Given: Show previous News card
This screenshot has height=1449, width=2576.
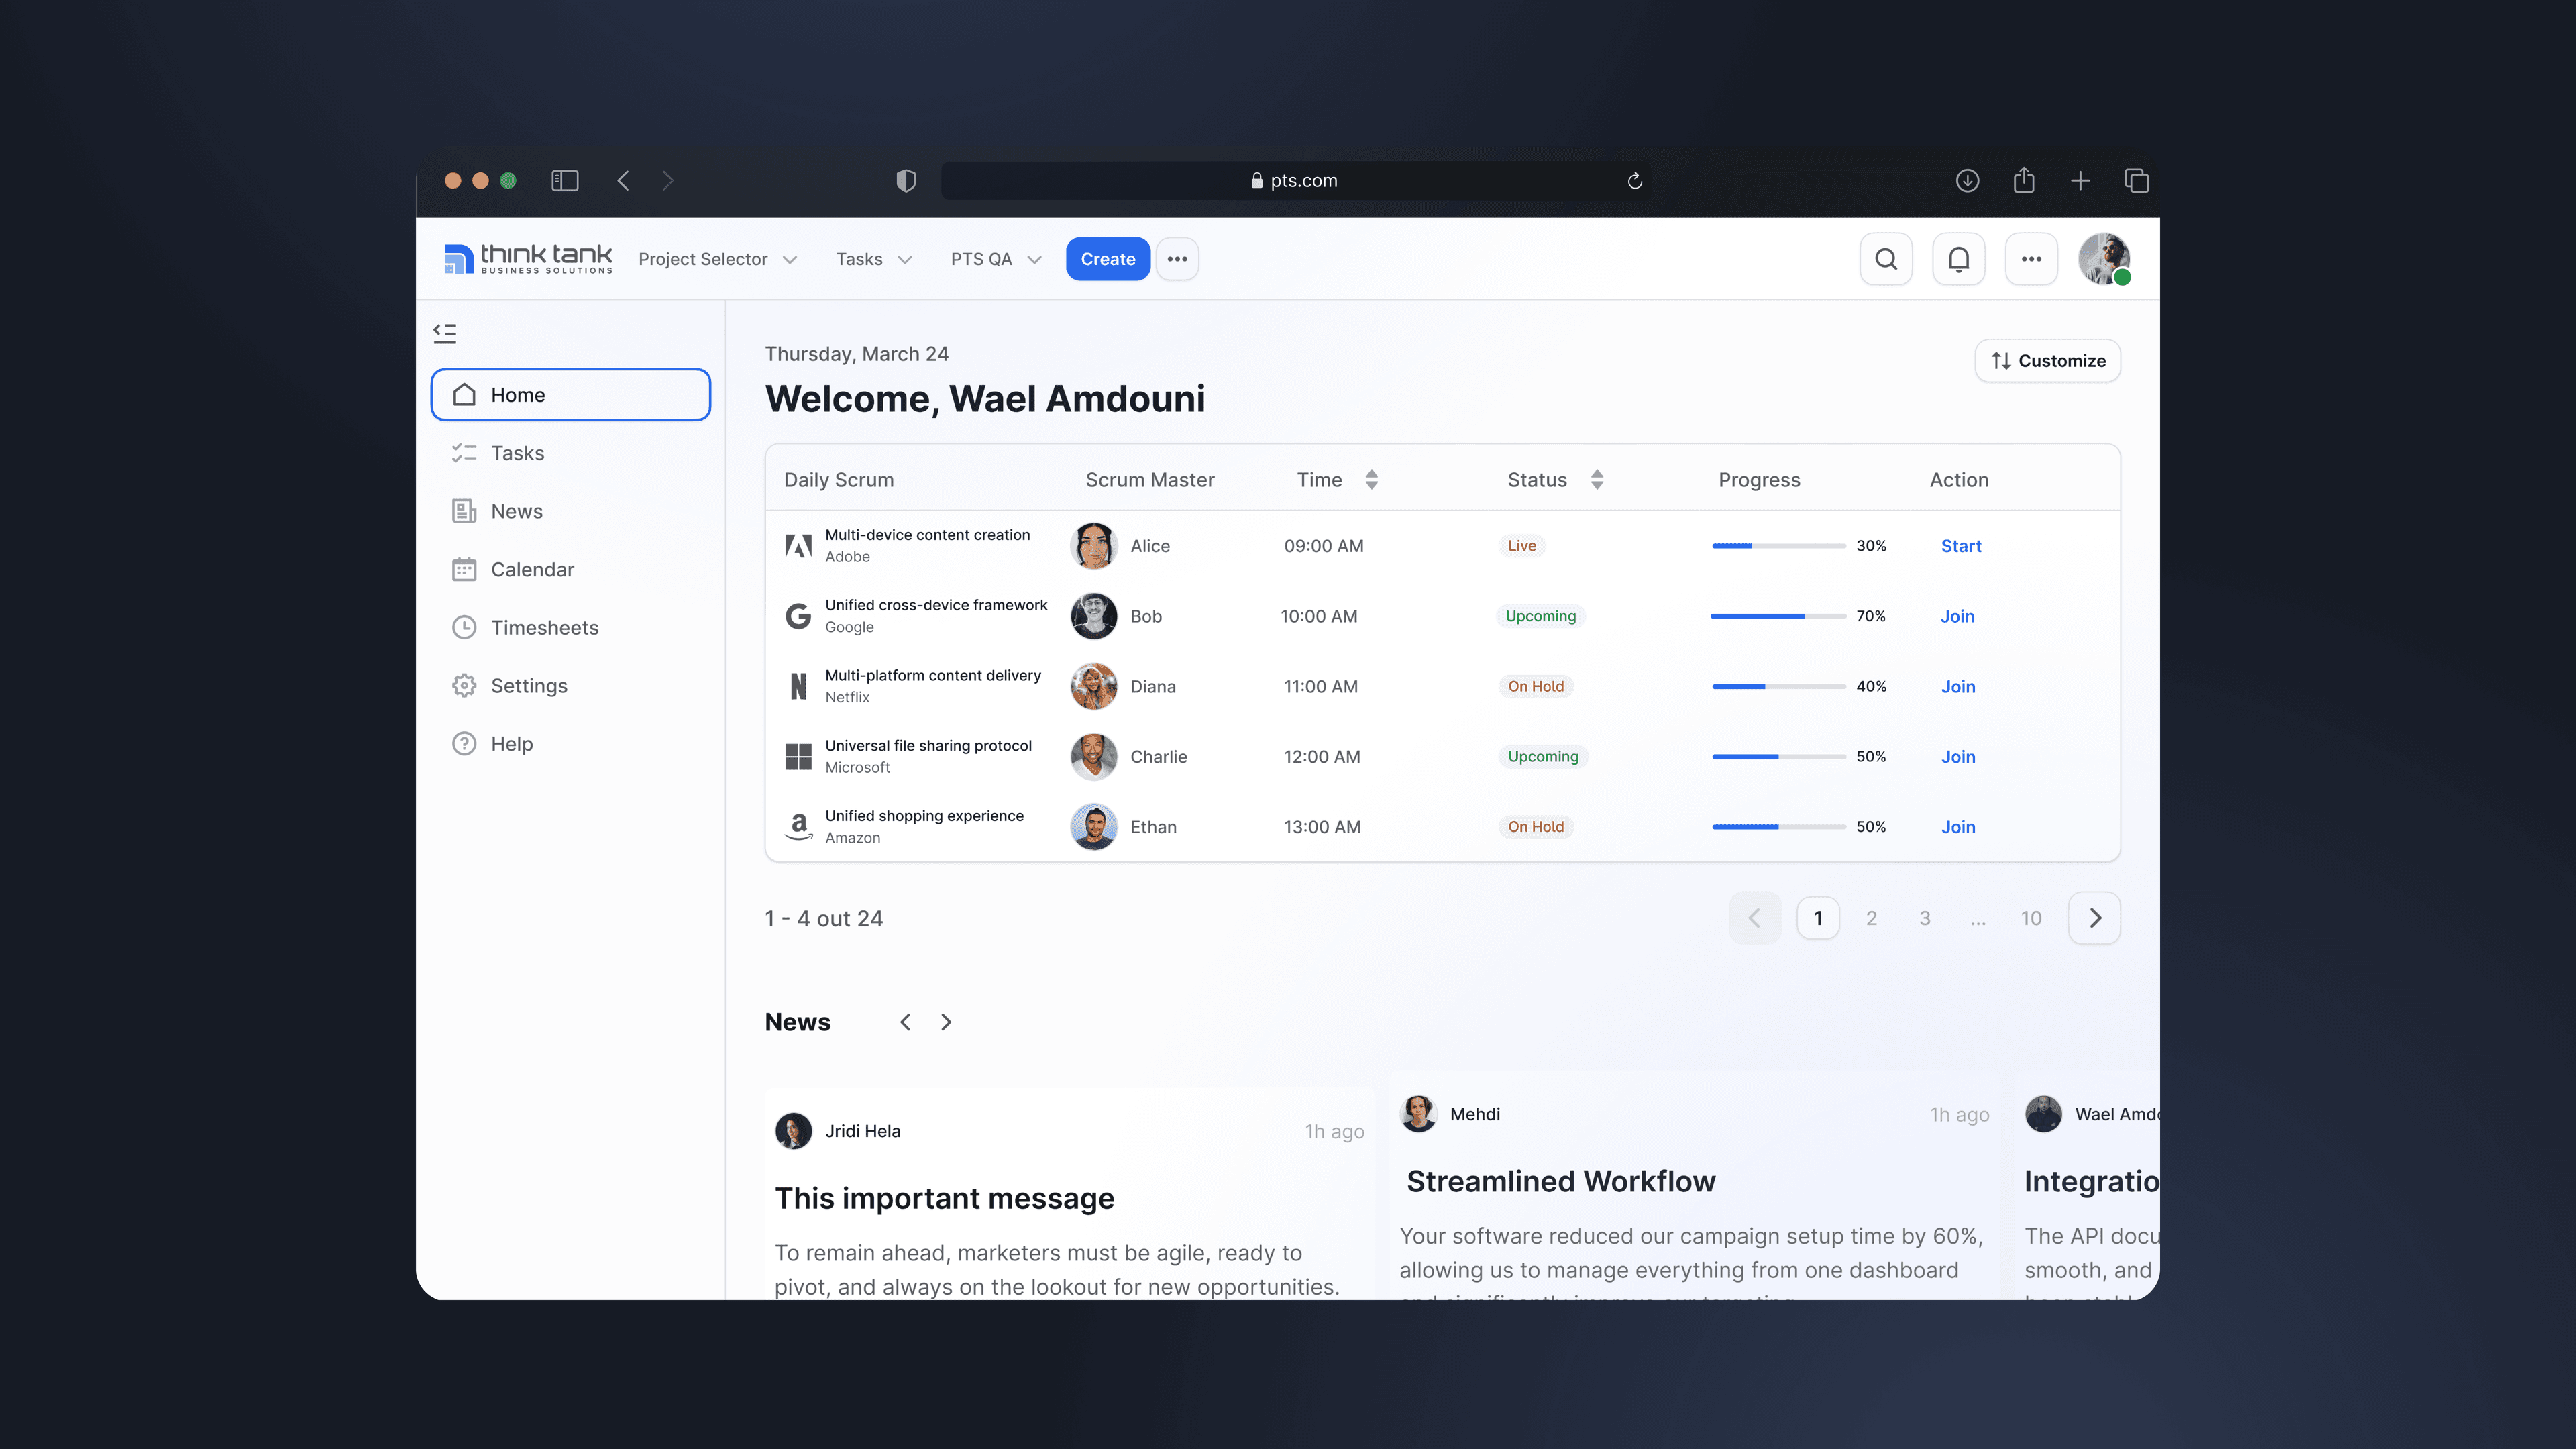Looking at the screenshot, I should [x=905, y=1022].
